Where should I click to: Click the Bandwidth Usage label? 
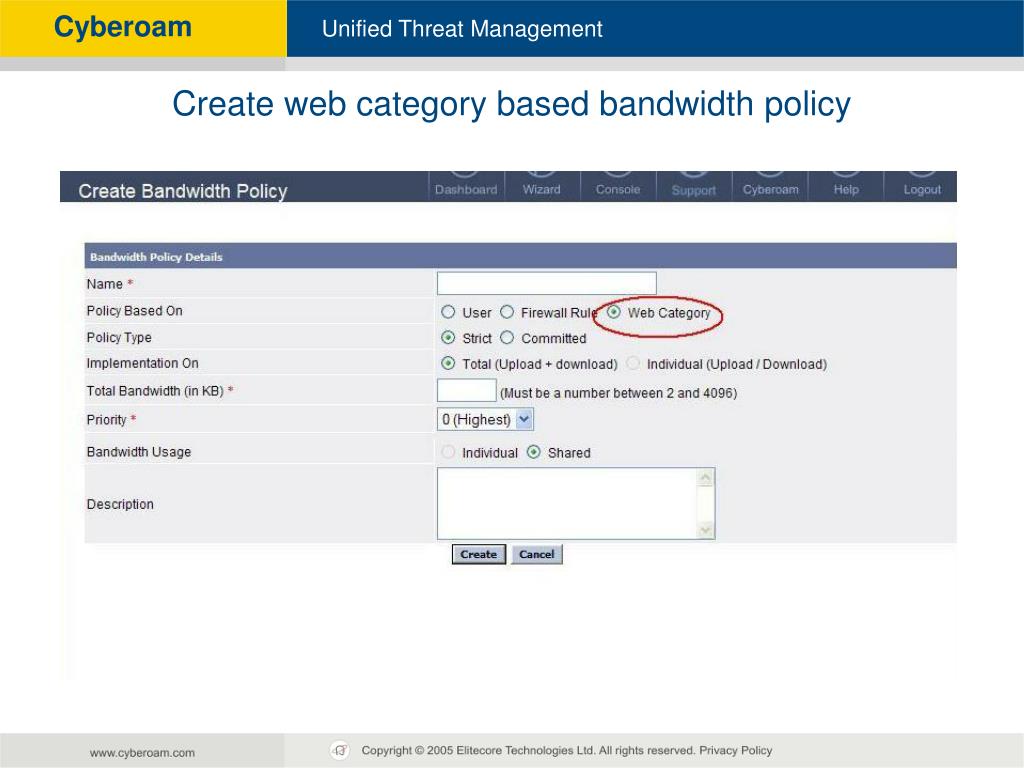(x=139, y=452)
